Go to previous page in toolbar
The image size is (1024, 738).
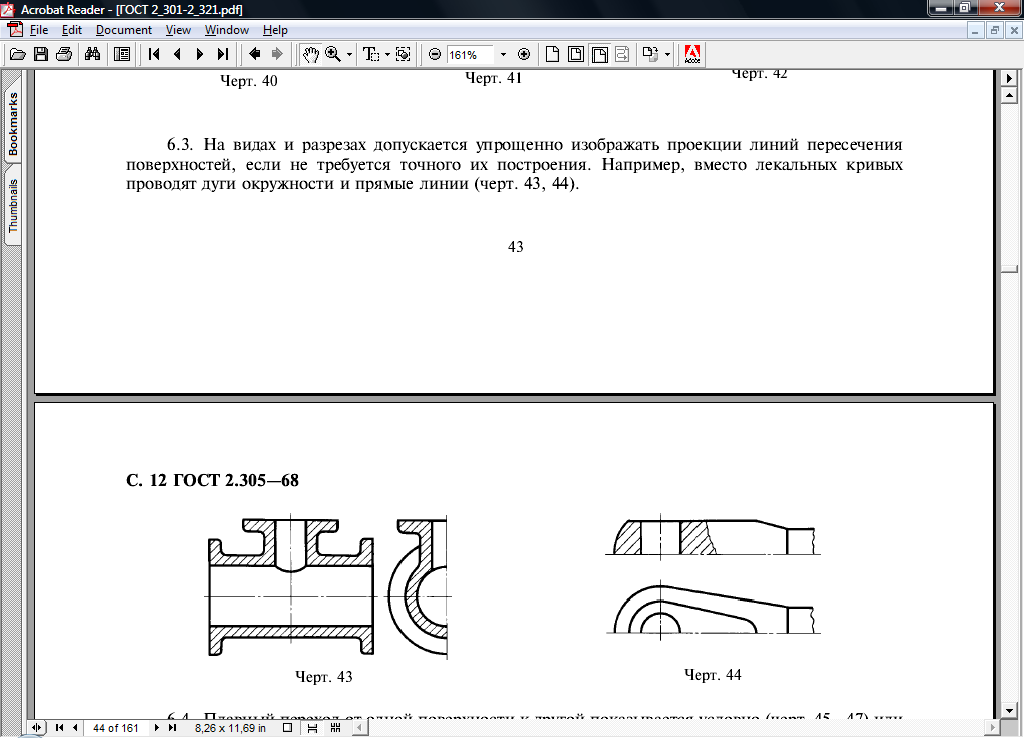177,55
